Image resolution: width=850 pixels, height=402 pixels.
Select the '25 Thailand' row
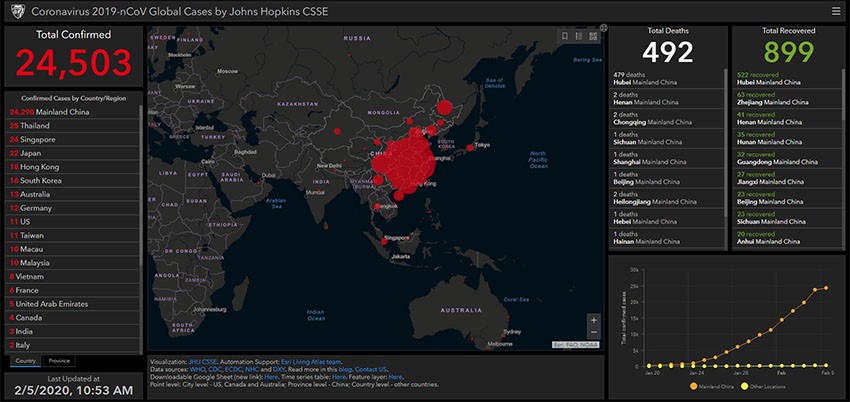73,126
